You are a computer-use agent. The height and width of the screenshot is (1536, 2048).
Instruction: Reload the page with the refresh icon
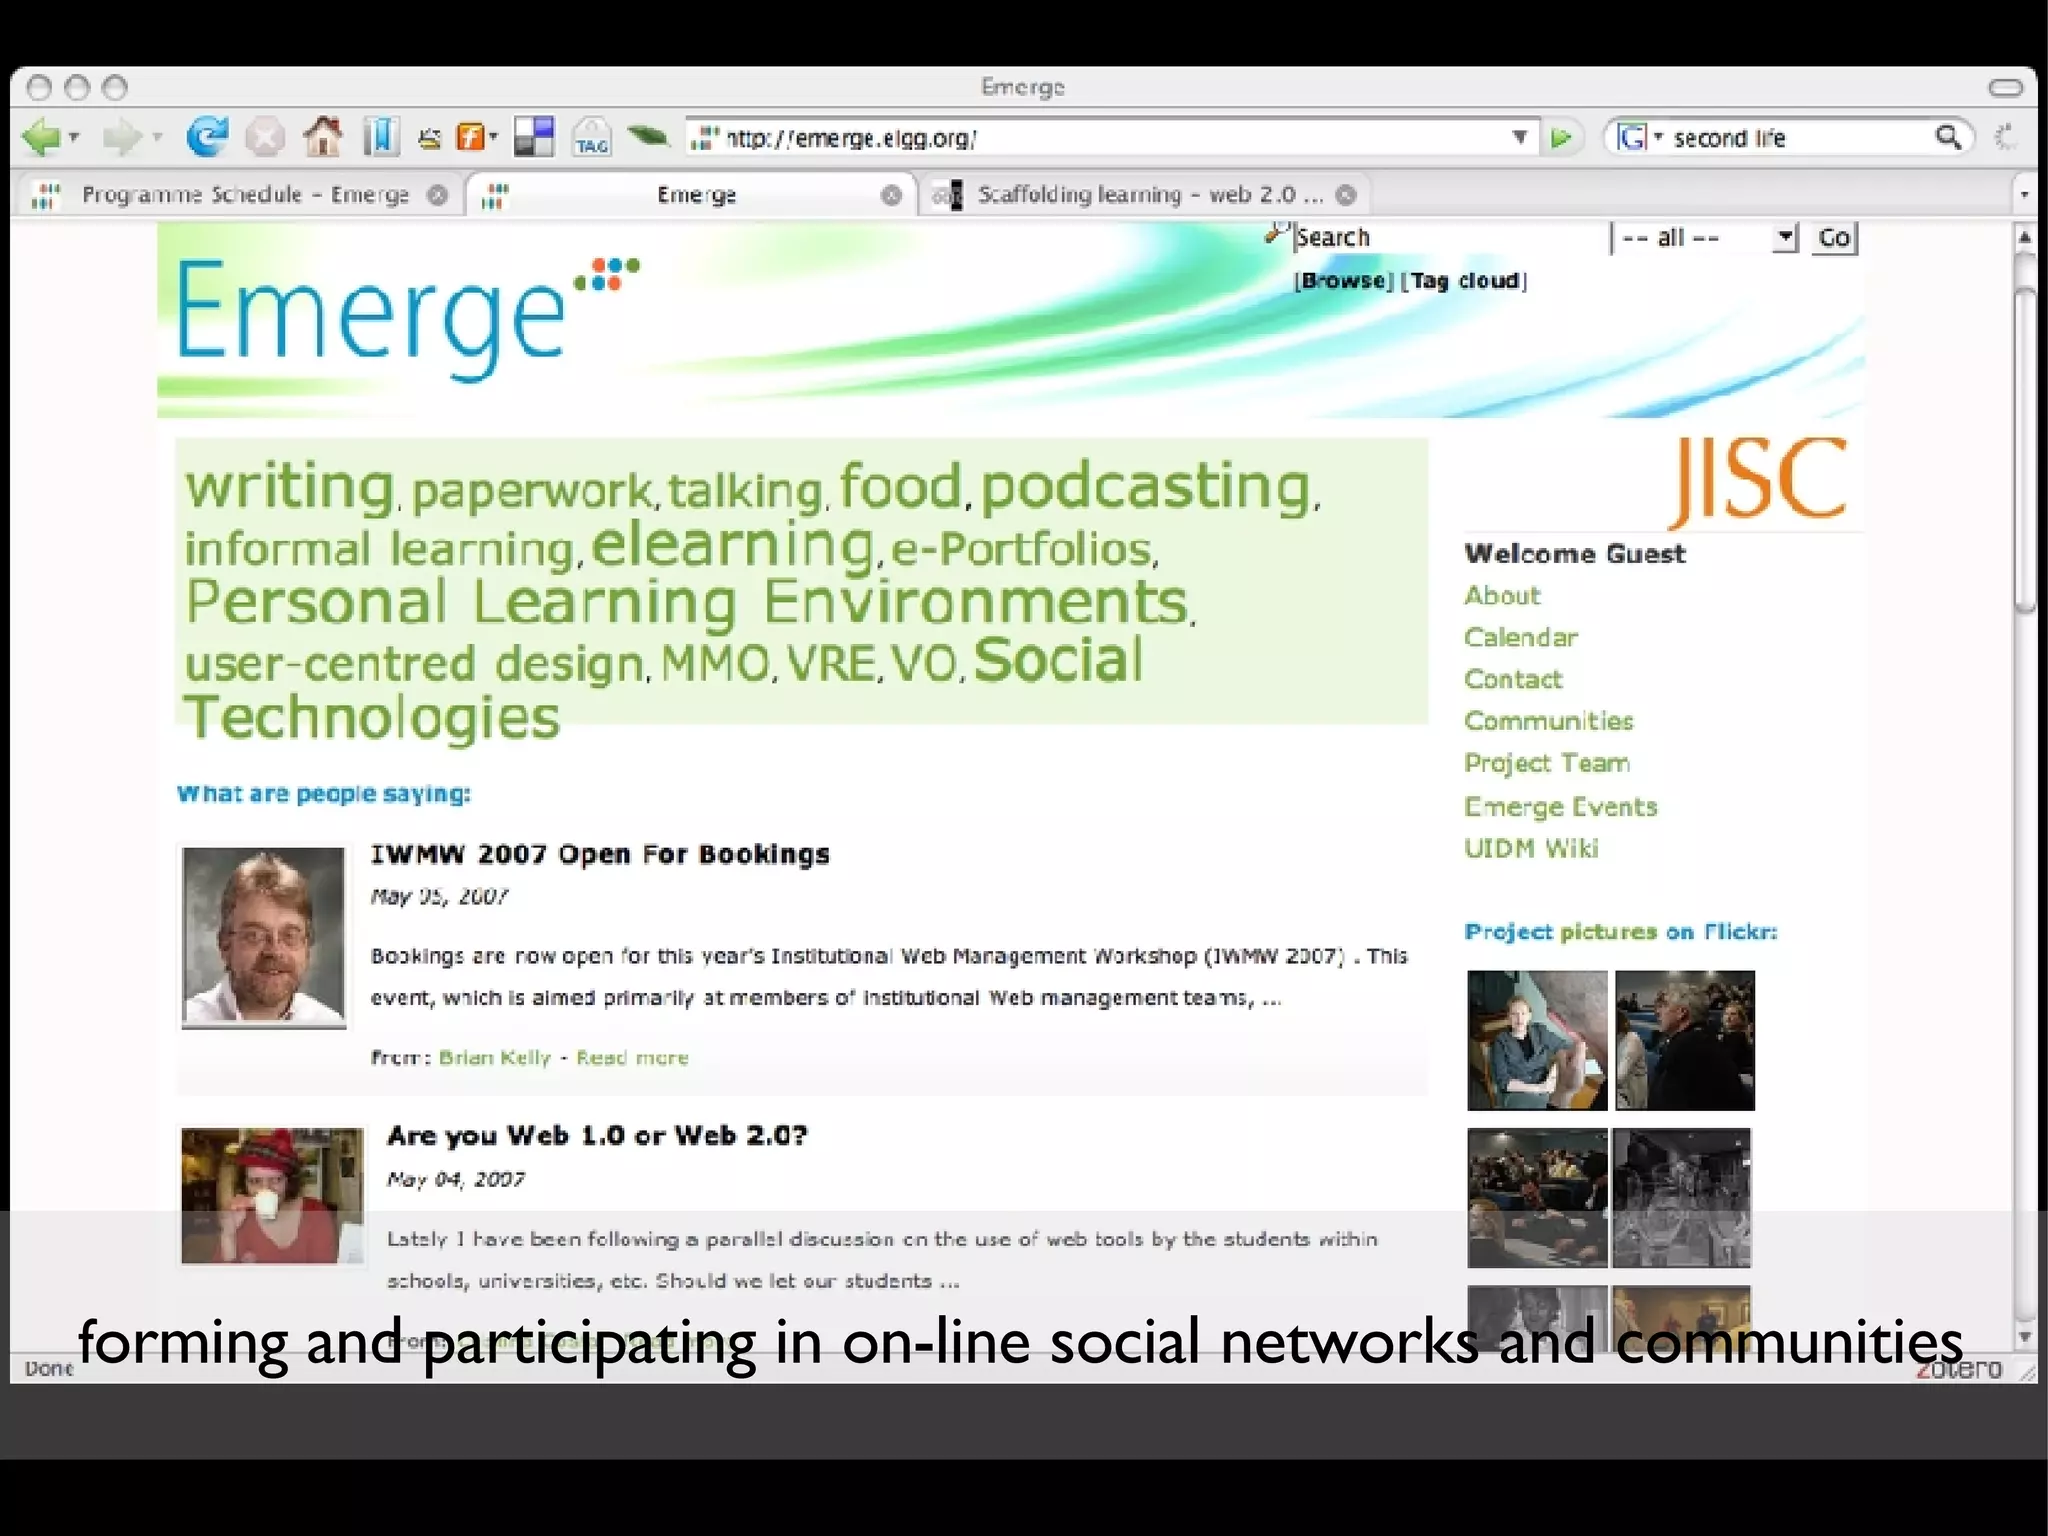tap(207, 137)
